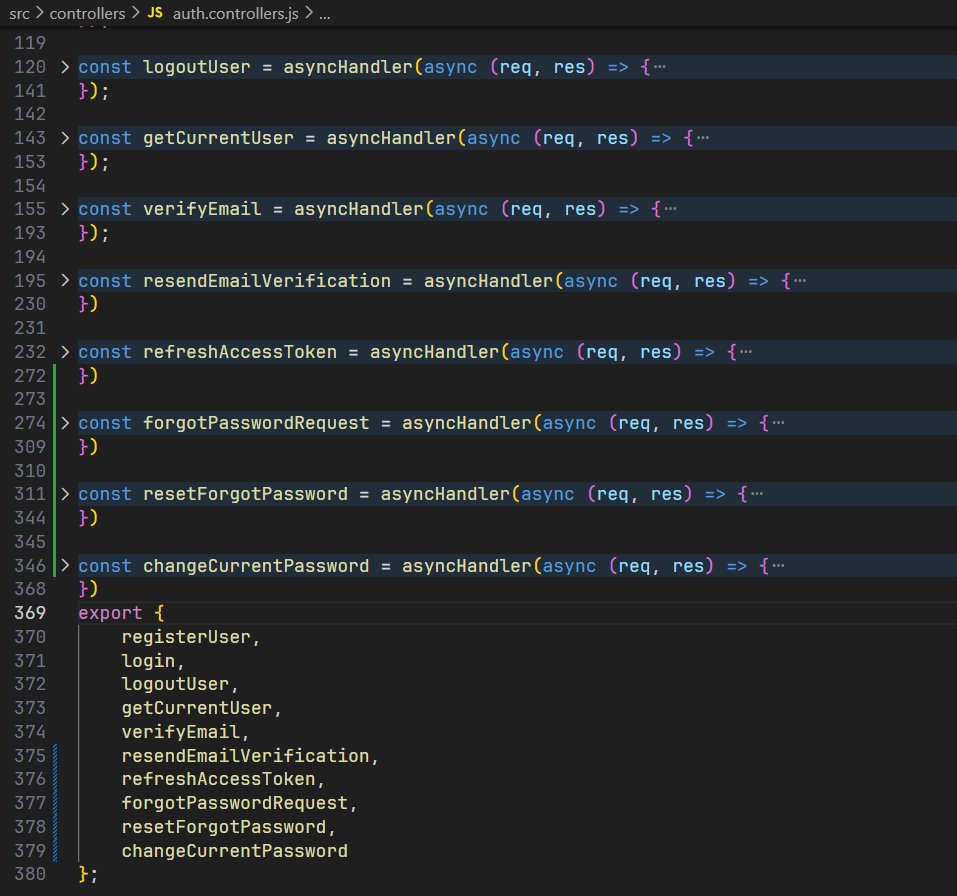Click refreshAccessToken in the export list

point(218,779)
